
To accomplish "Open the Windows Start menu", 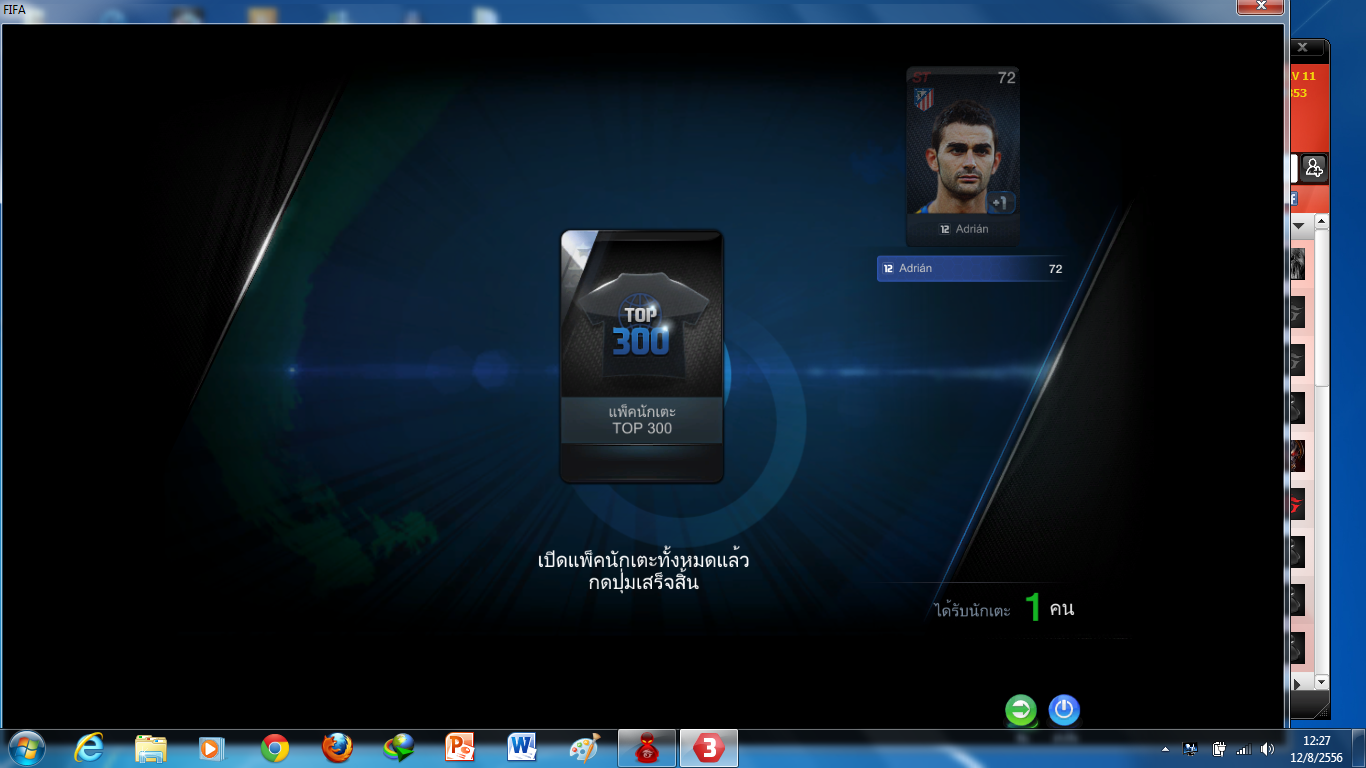I will coord(26,748).
